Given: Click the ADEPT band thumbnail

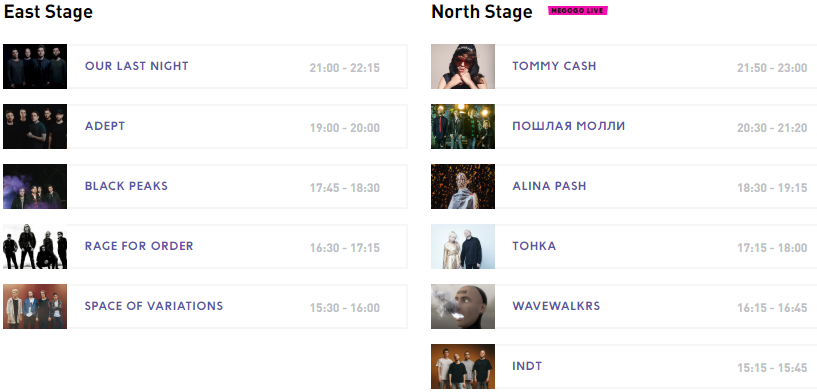Looking at the screenshot, I should tap(35, 127).
